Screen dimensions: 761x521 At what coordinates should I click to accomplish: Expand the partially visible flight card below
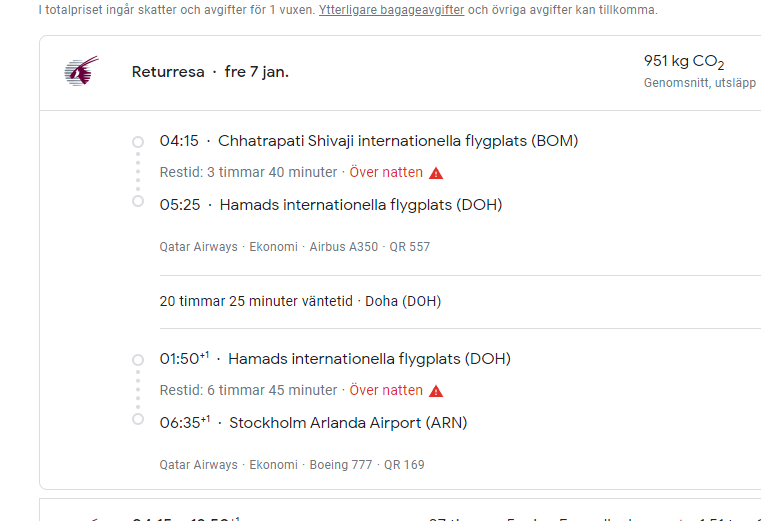(x=400, y=513)
